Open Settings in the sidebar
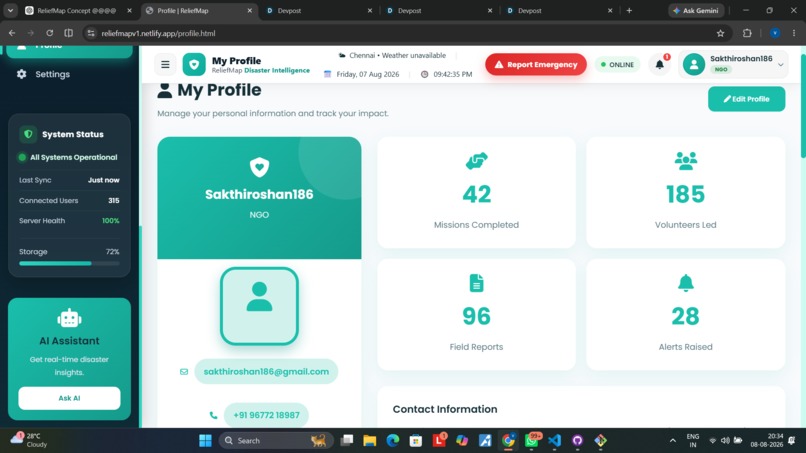The width and height of the screenshot is (806, 453). coord(52,74)
